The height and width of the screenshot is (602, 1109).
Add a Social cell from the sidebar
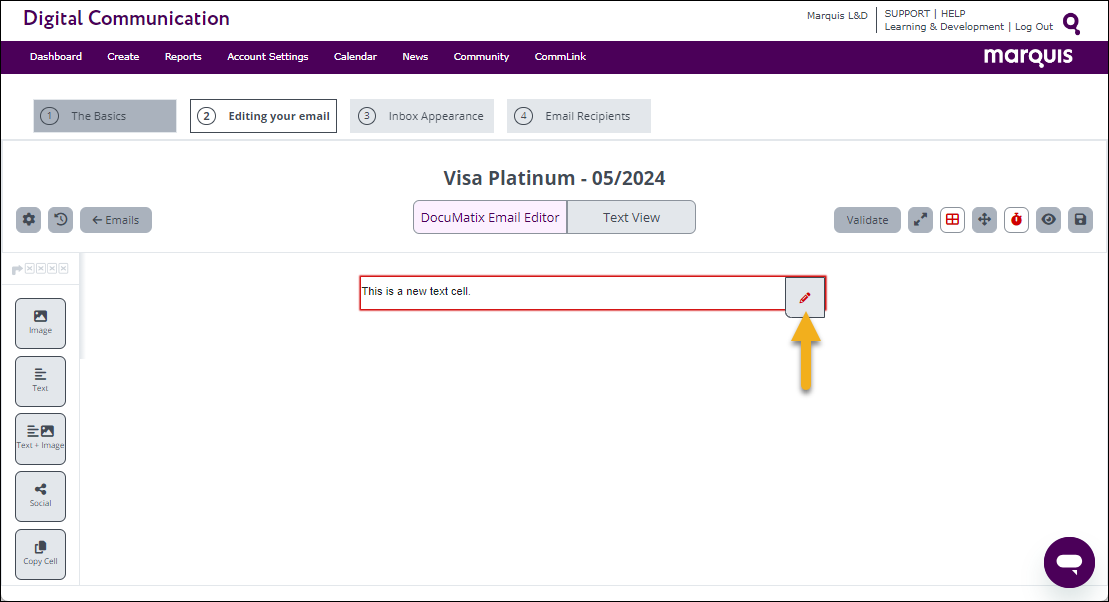tap(40, 496)
